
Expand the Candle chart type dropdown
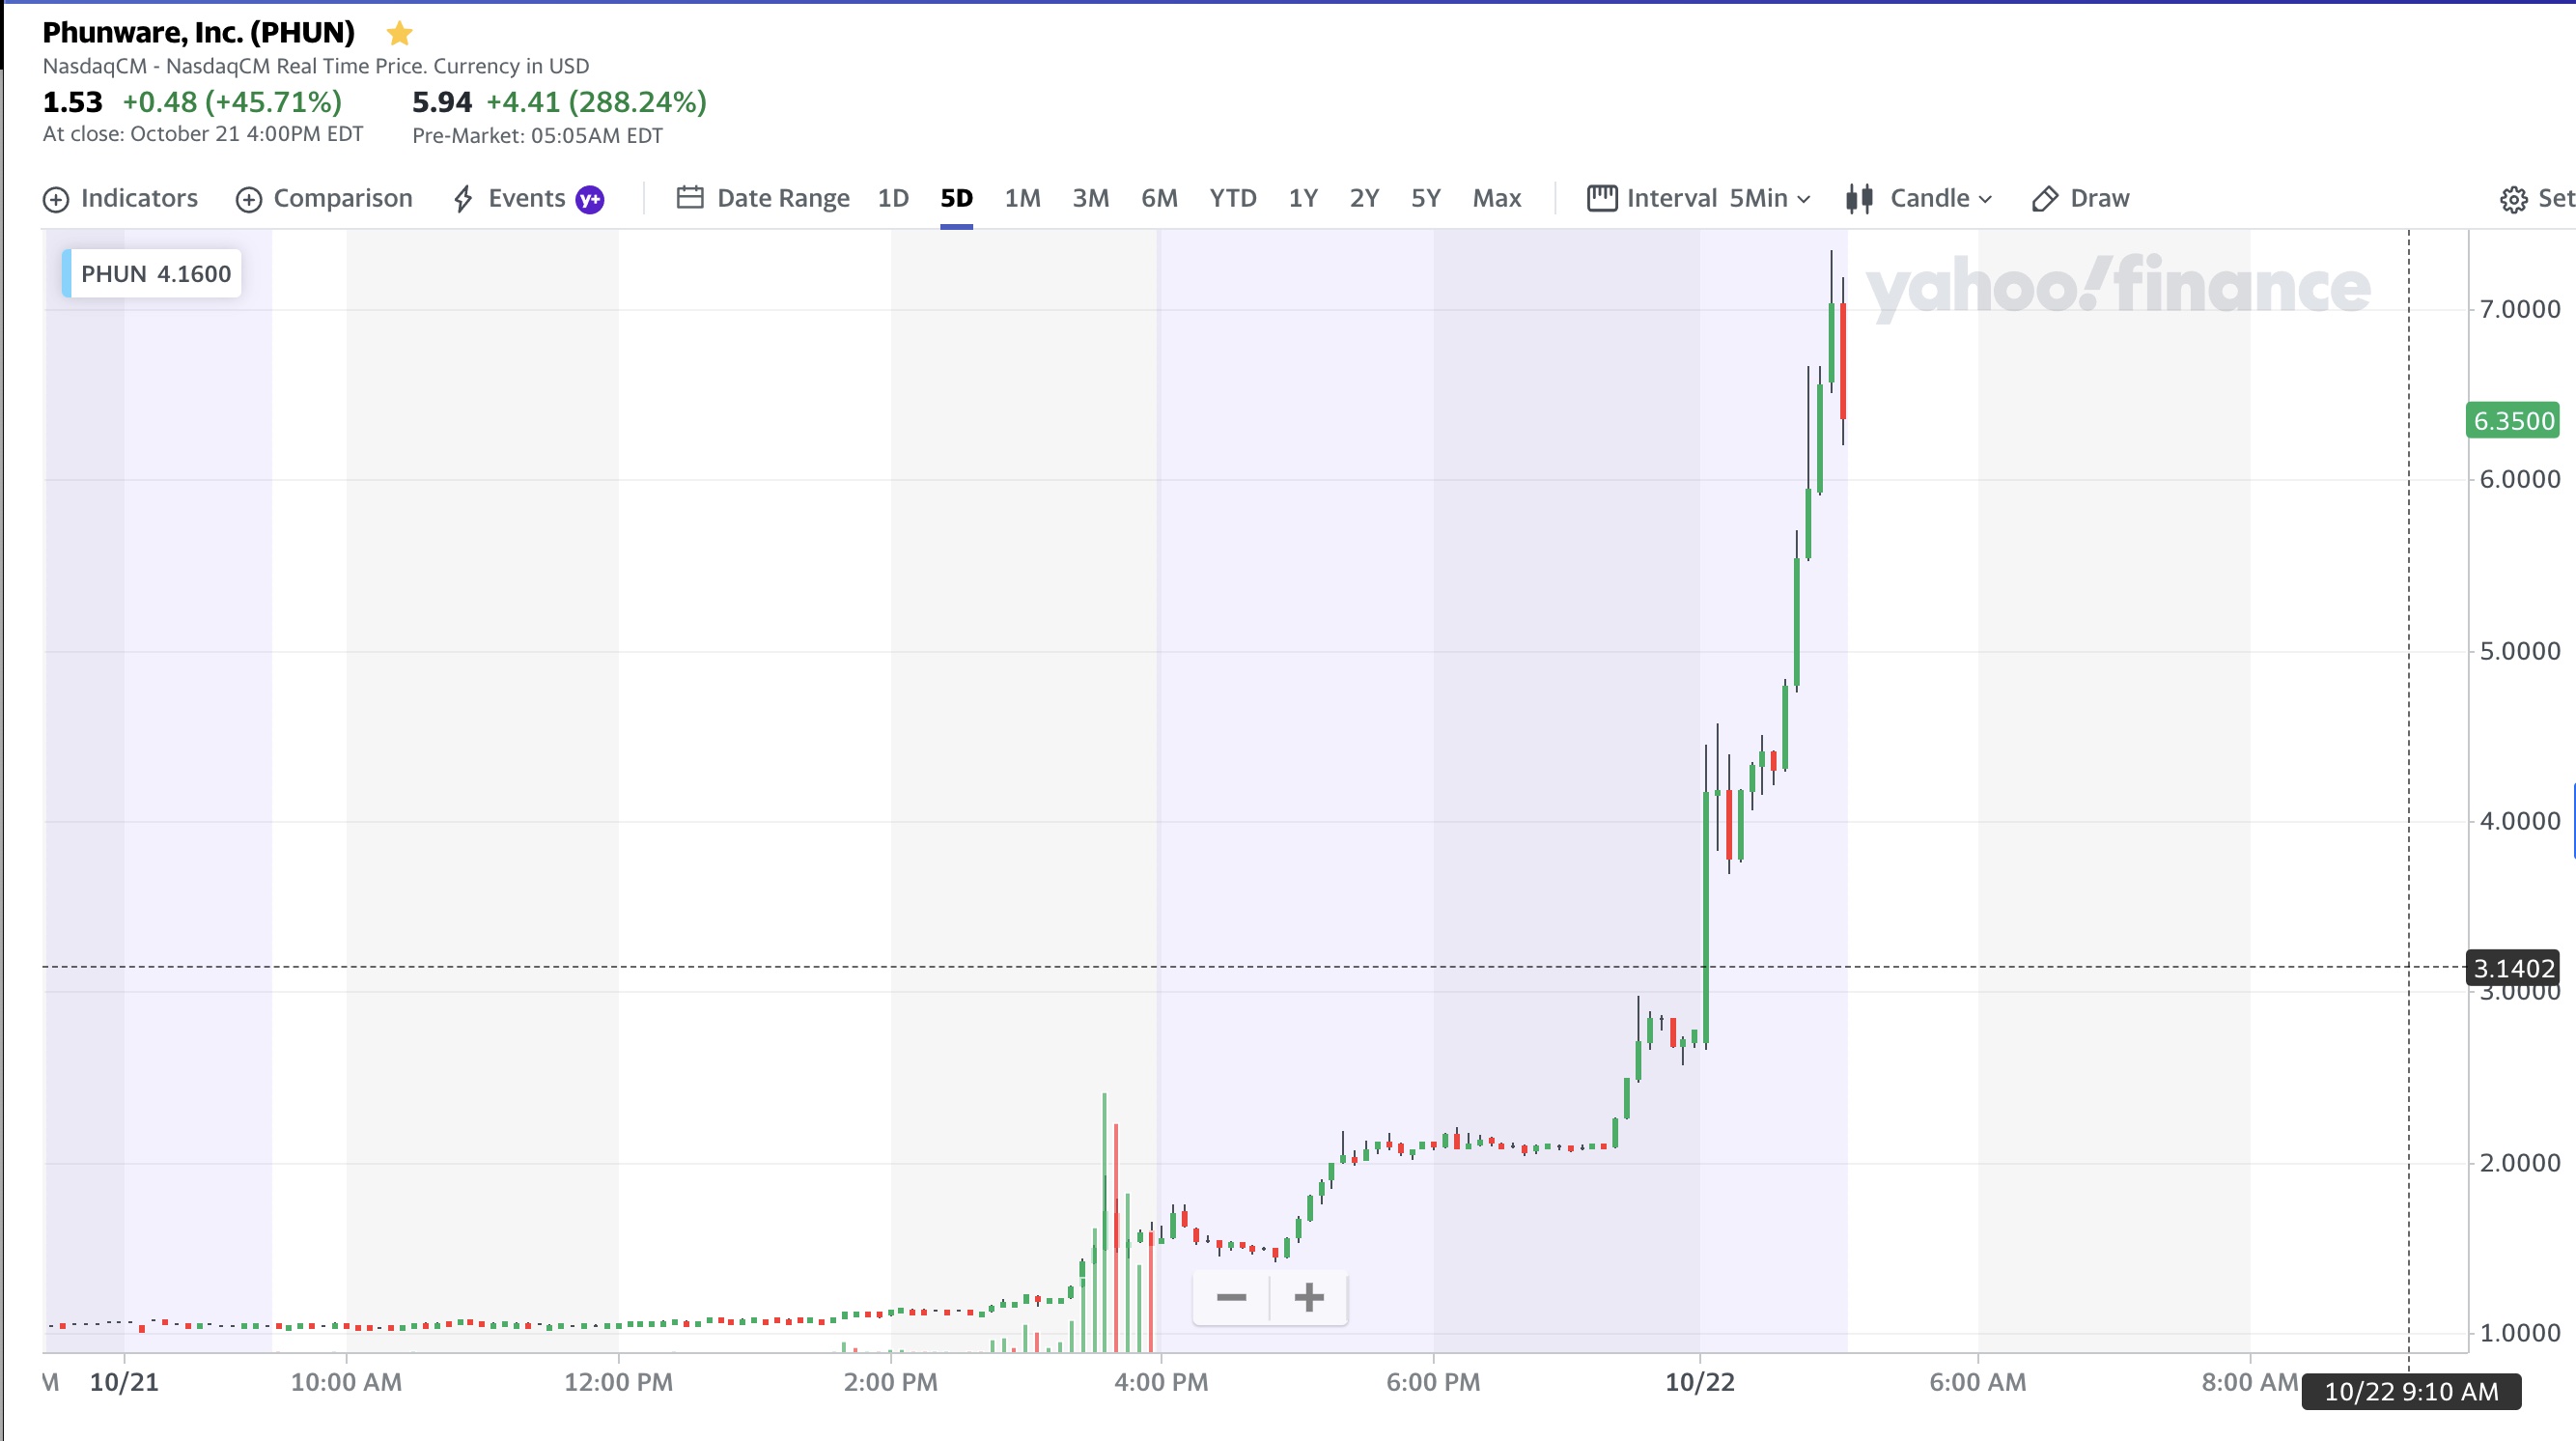pyautogui.click(x=1940, y=198)
